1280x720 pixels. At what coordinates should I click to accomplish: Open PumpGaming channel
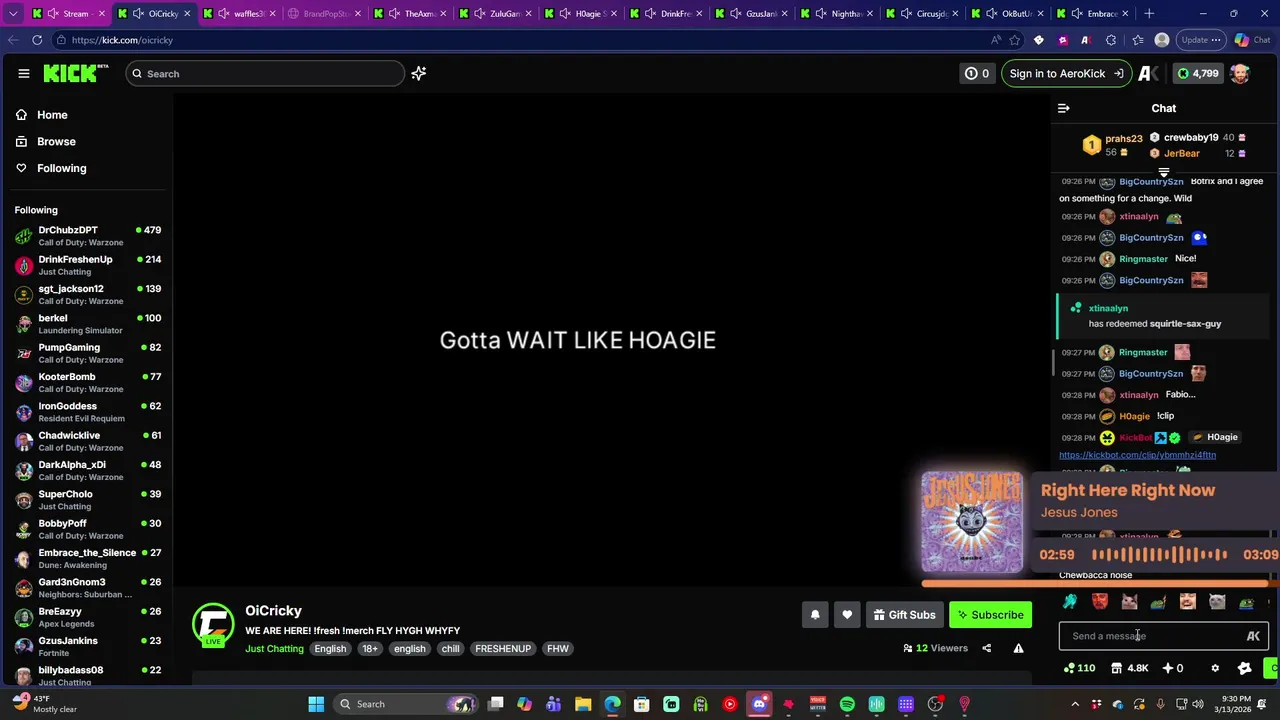pos(88,353)
